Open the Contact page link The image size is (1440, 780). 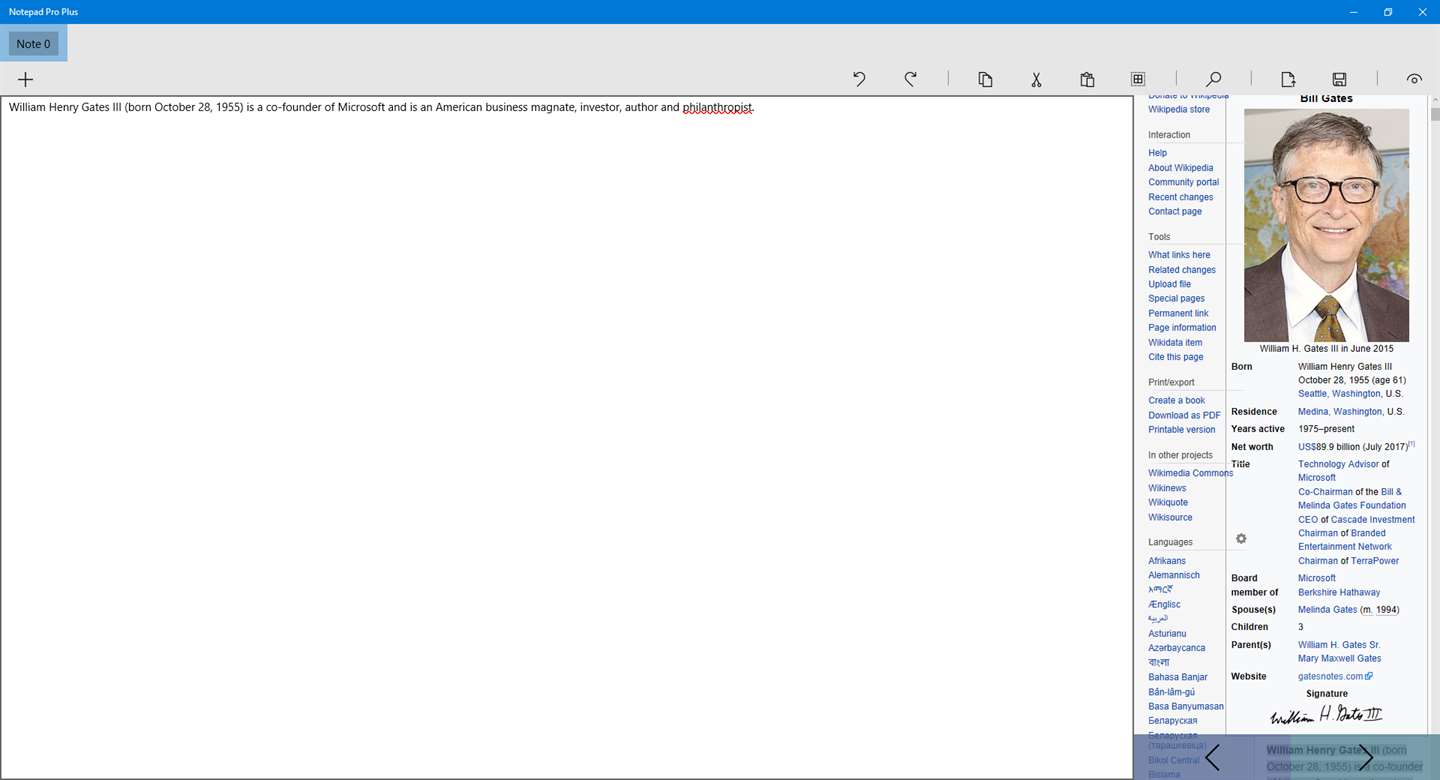point(1175,211)
